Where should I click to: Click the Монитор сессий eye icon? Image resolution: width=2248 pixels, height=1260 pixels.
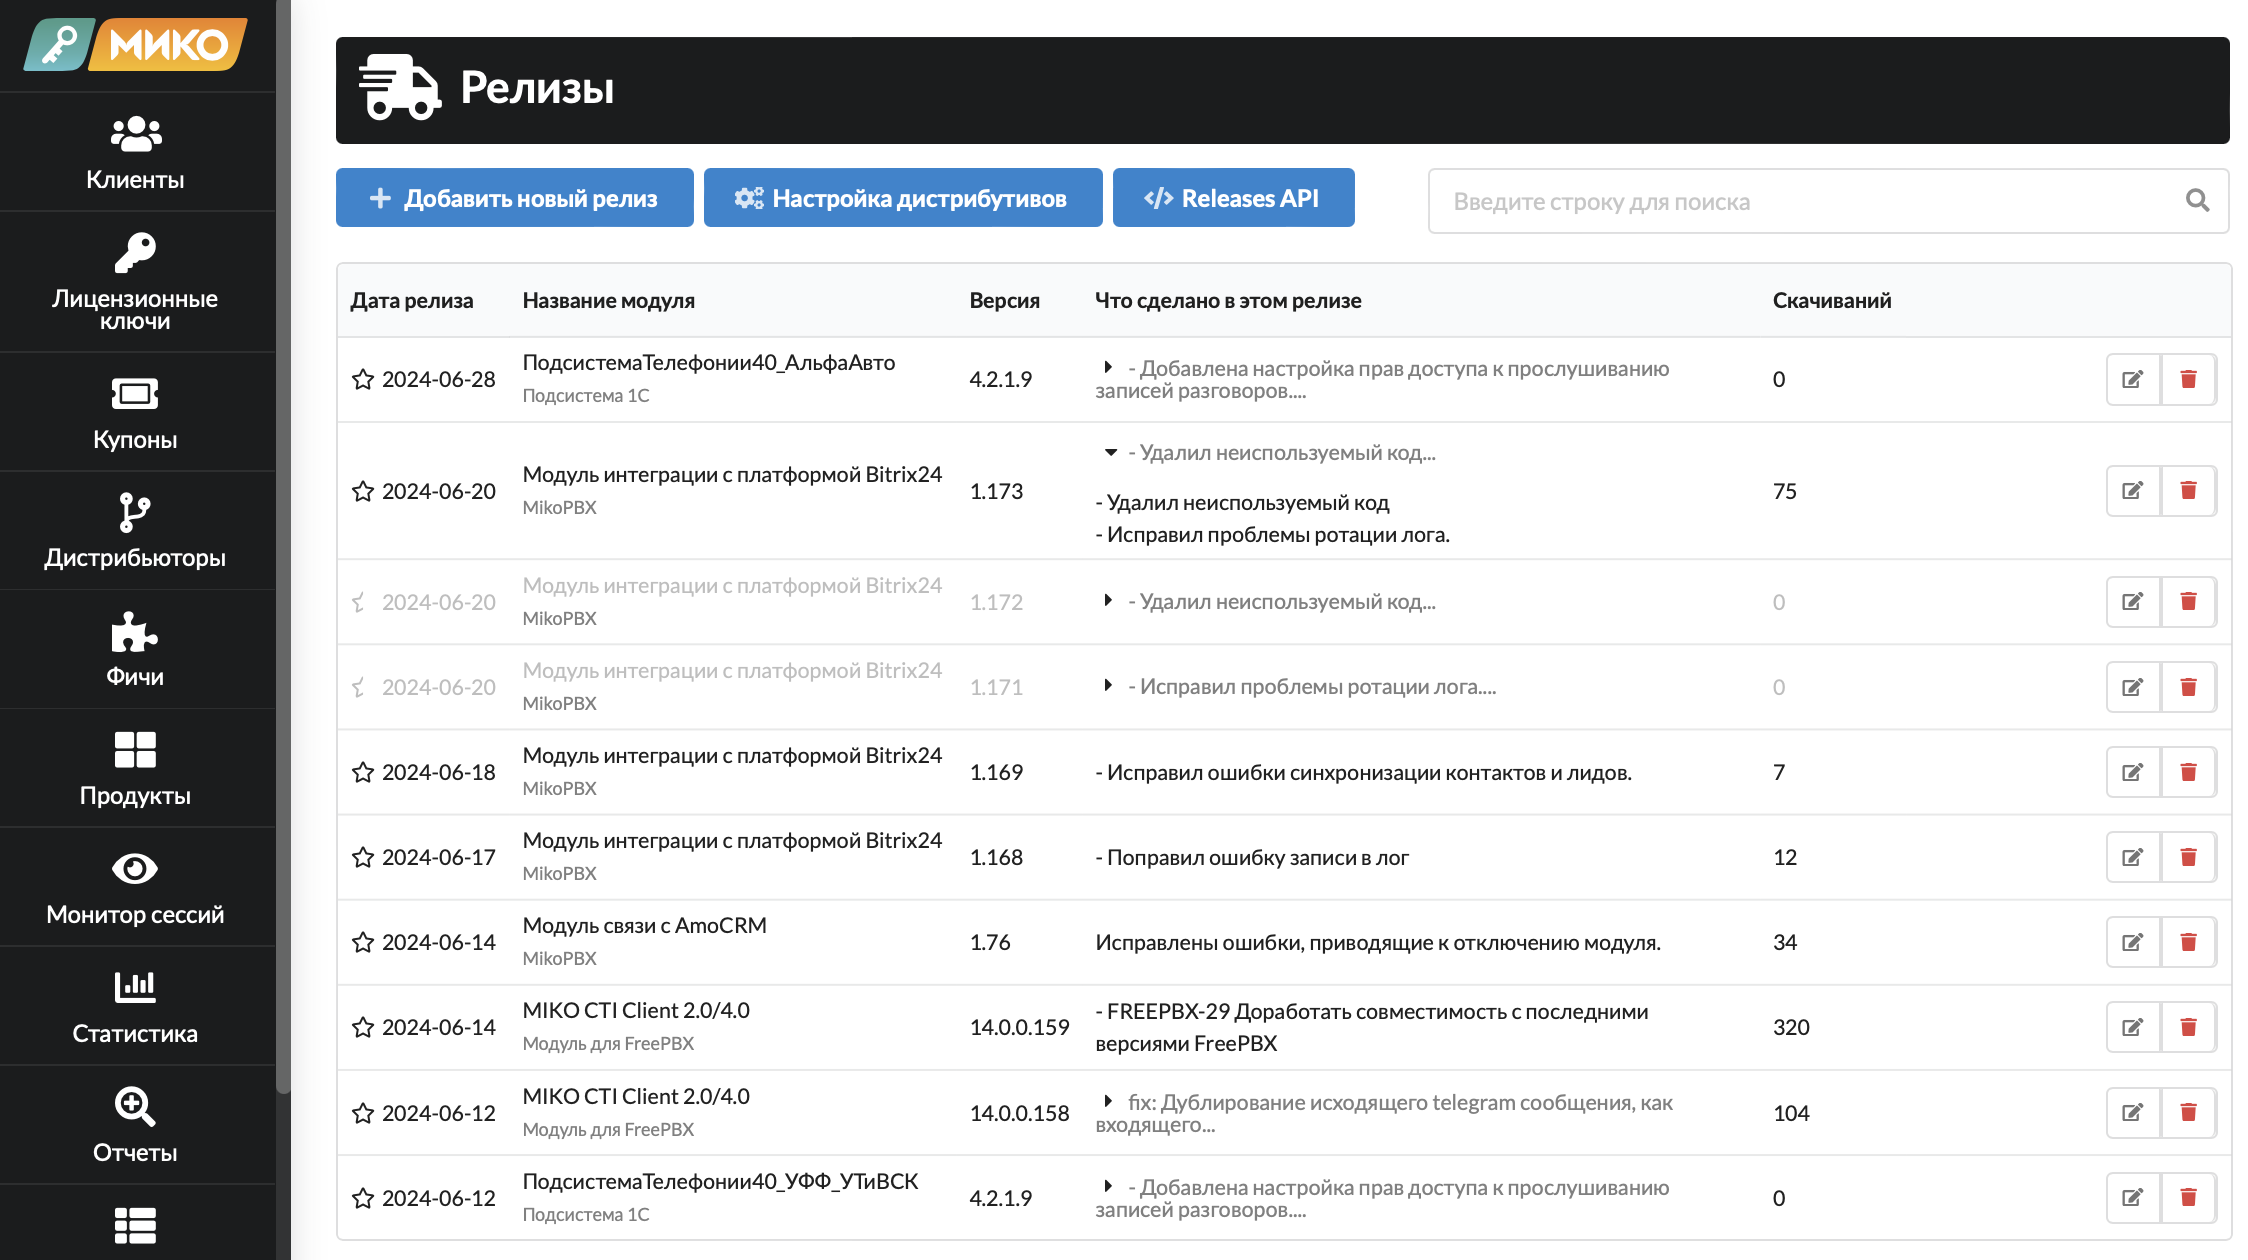(x=135, y=868)
